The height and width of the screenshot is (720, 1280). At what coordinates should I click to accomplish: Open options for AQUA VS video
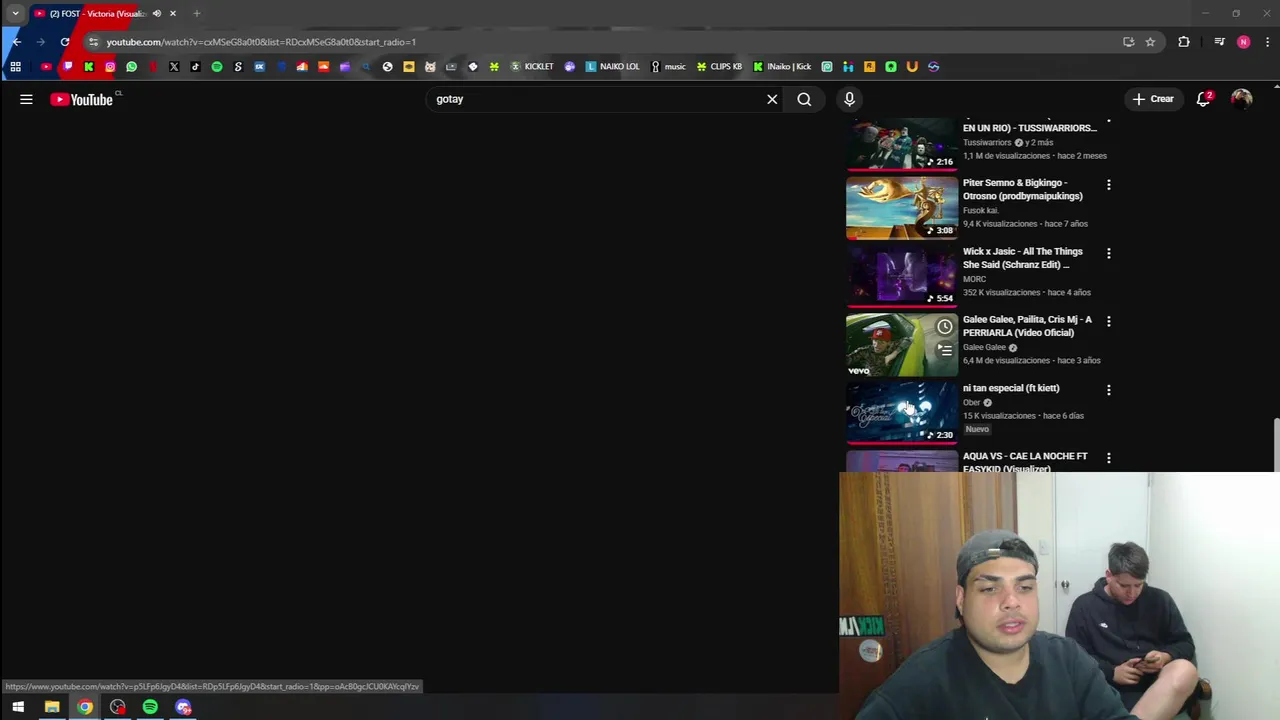(1108, 458)
